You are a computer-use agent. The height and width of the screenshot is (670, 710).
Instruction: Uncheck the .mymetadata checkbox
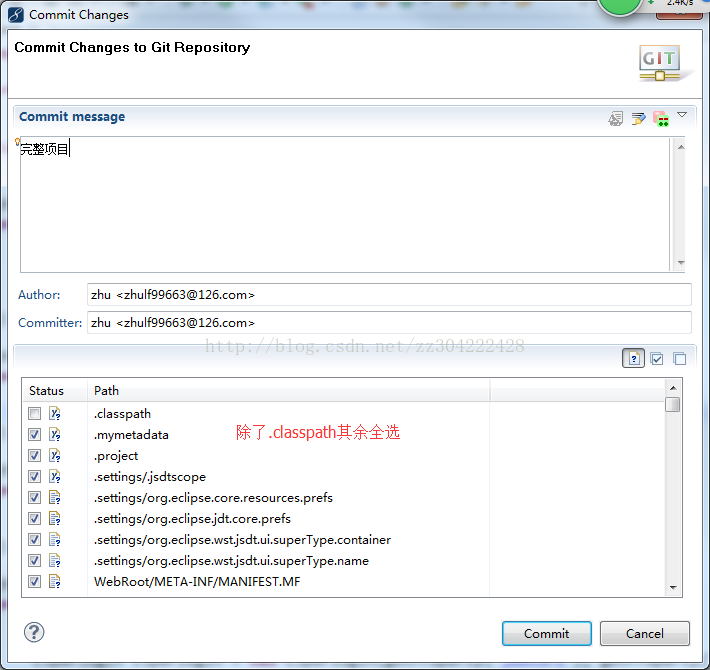tap(34, 435)
